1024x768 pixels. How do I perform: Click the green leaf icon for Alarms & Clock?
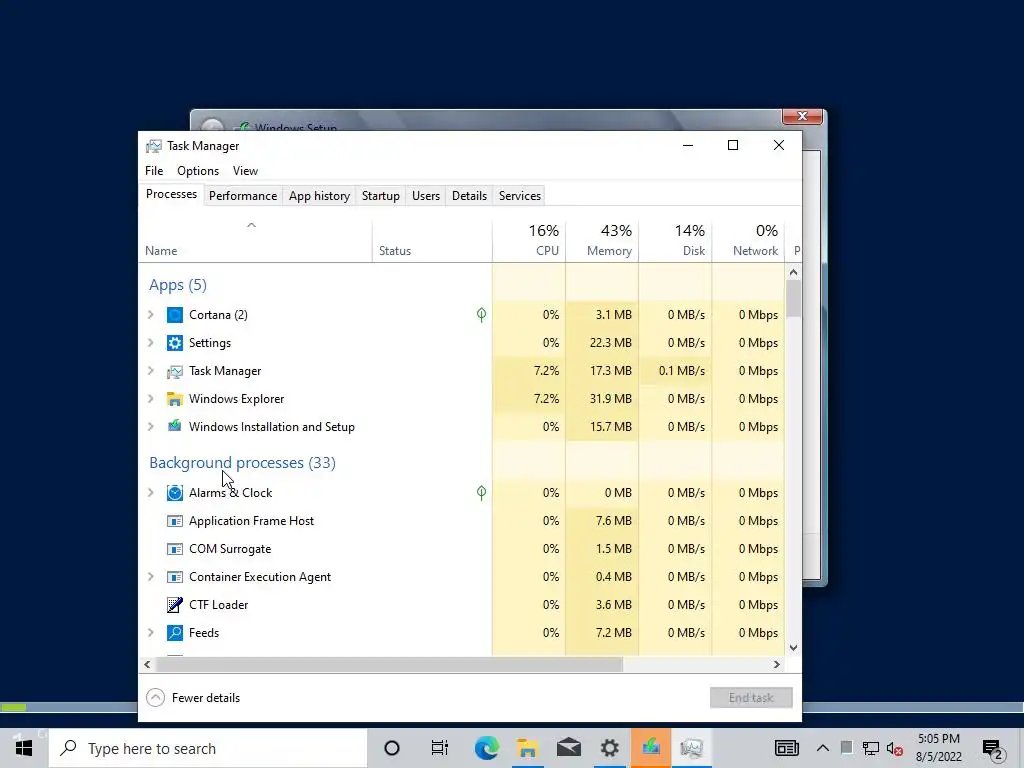(481, 492)
